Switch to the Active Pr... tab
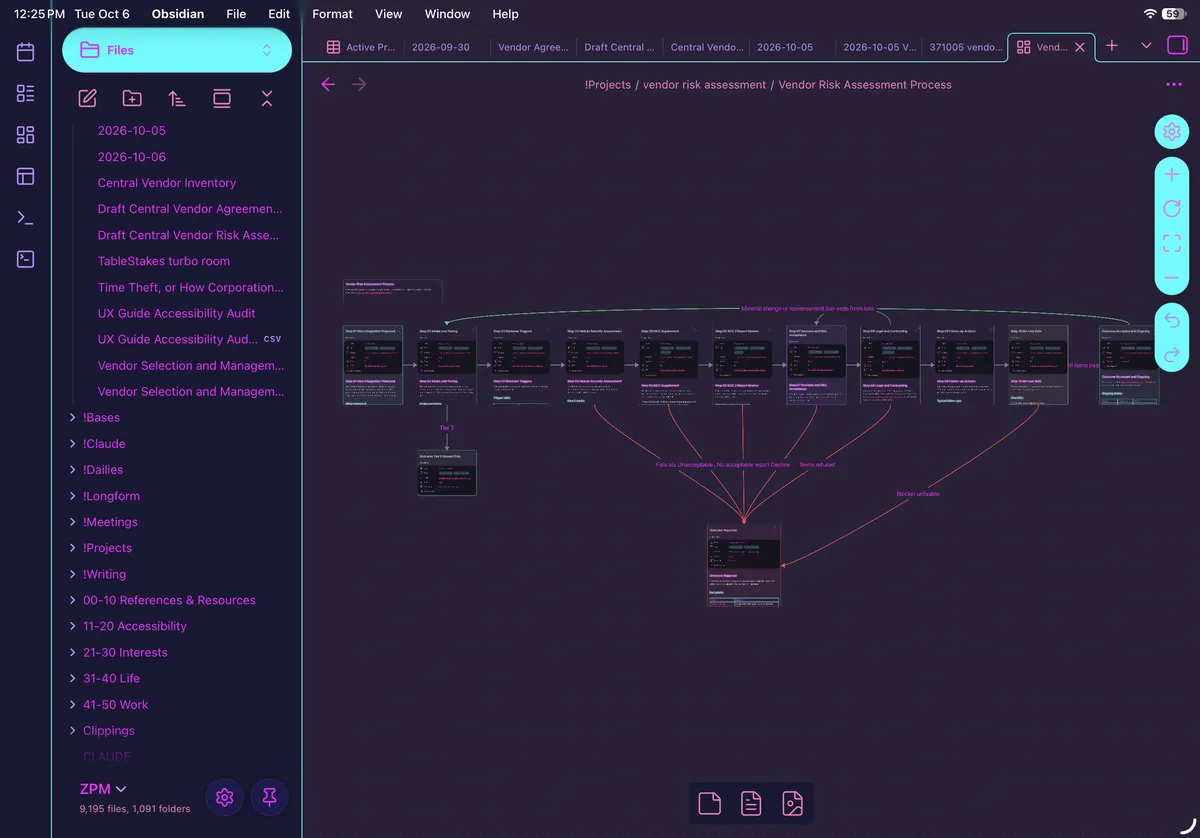The image size is (1200, 838). [362, 47]
